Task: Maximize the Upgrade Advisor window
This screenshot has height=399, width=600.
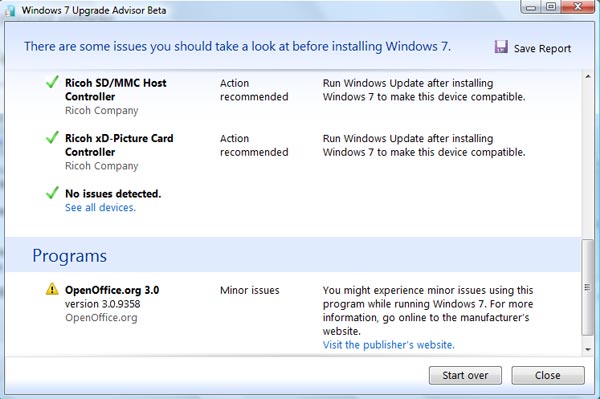Action: (x=551, y=7)
